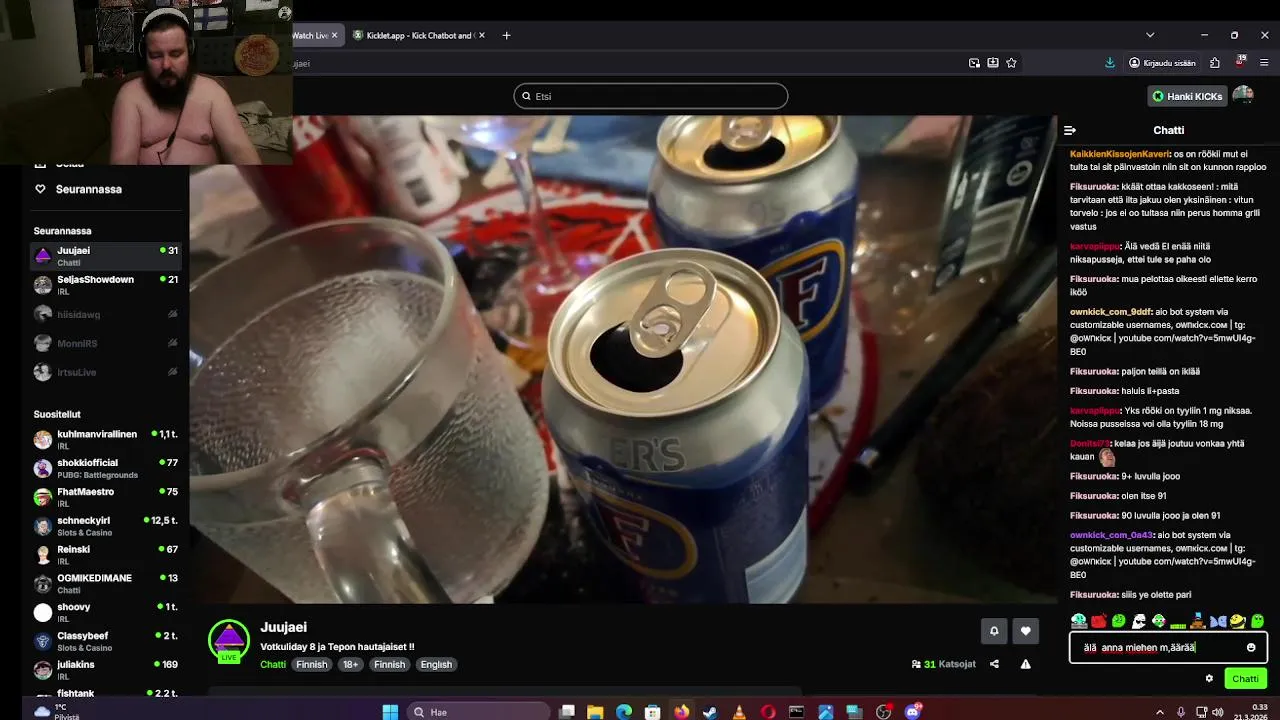Viewport: 1280px width, 720px height.
Task: Open the emoji picker in chat input
Action: 1251,647
